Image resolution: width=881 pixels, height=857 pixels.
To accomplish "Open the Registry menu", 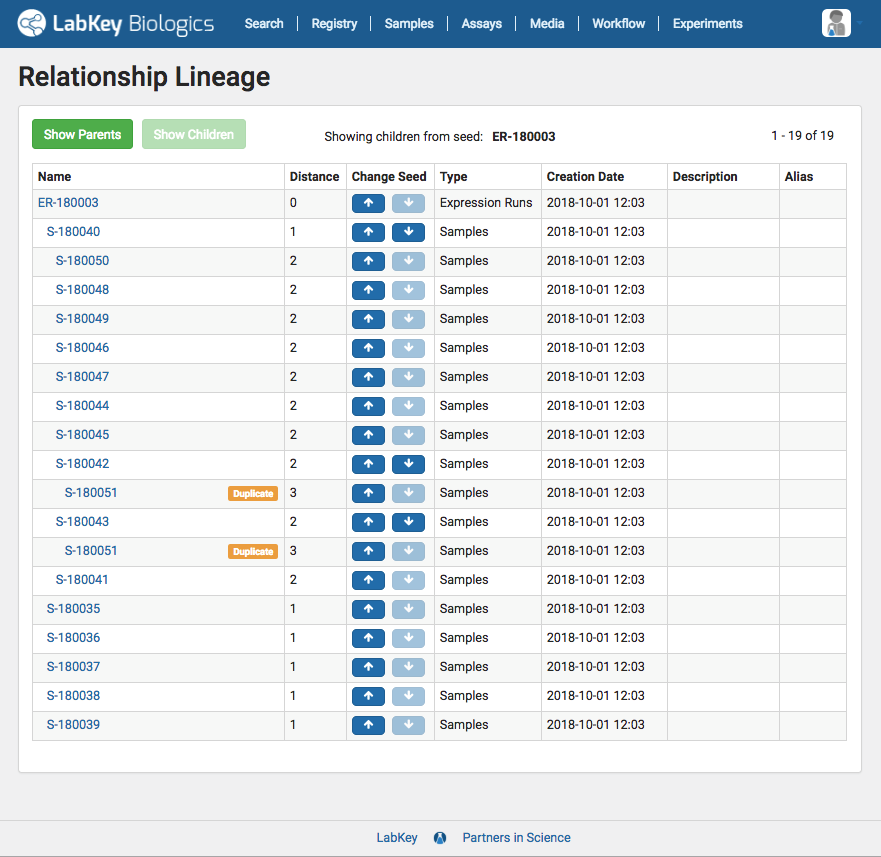I will pyautogui.click(x=334, y=24).
